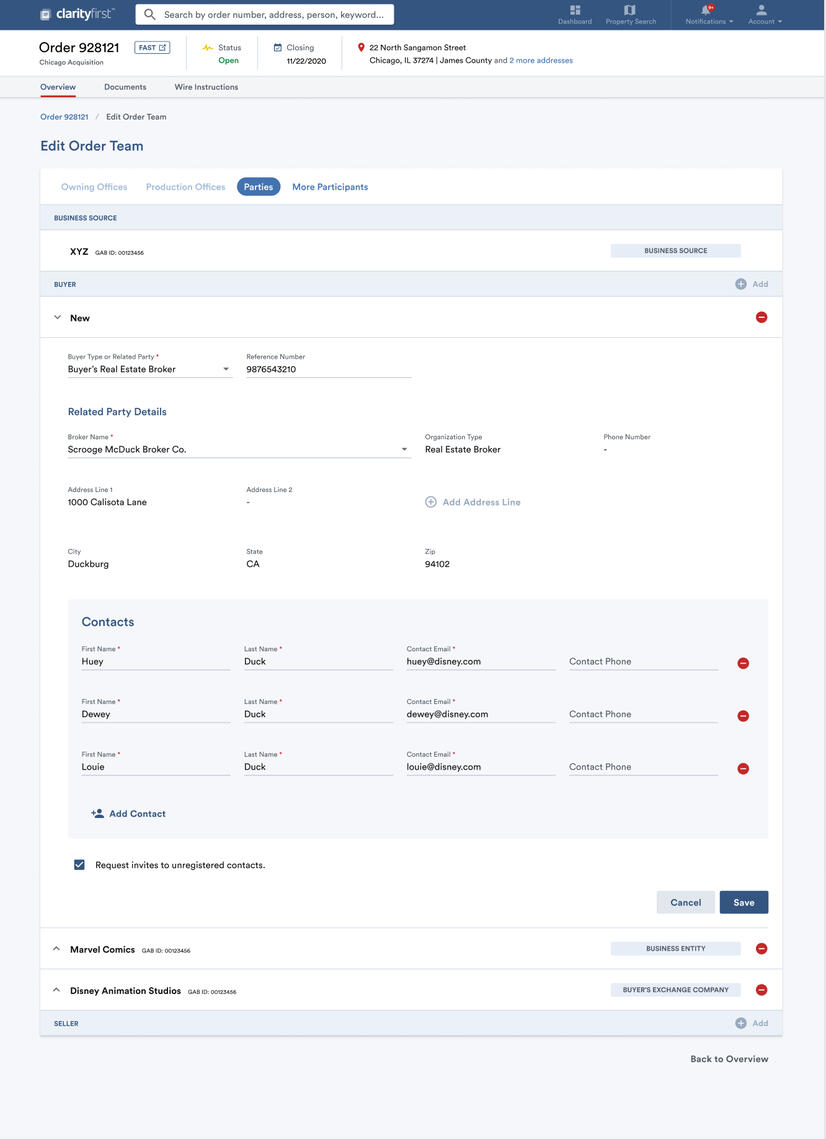Open Buyer Type or Related Party dropdown
Viewport: 826px width, 1139px height.
[x=226, y=370]
